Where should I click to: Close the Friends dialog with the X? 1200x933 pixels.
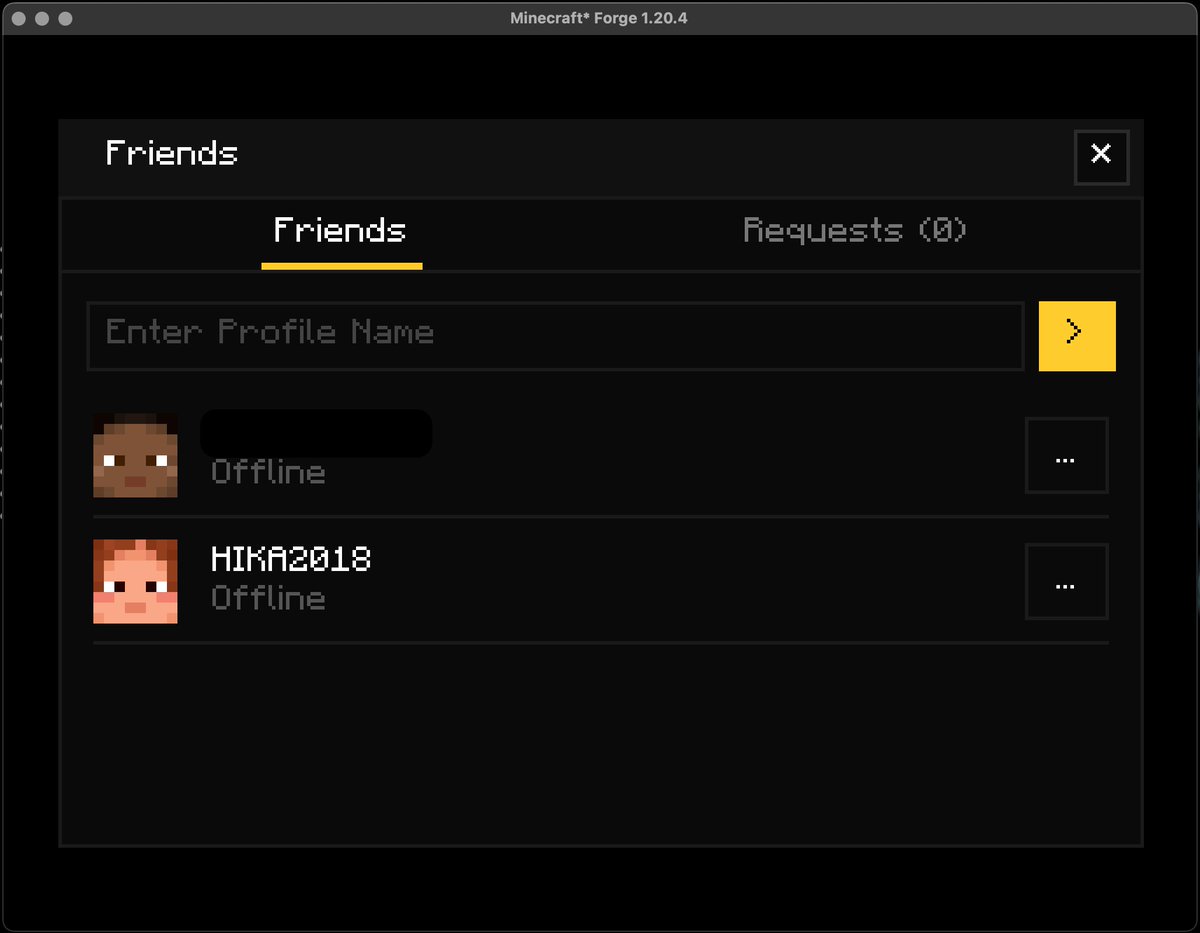click(x=1101, y=157)
